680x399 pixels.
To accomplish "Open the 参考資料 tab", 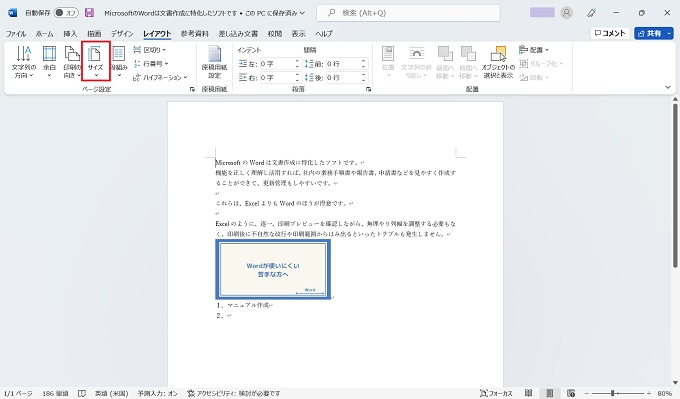I will (x=195, y=33).
